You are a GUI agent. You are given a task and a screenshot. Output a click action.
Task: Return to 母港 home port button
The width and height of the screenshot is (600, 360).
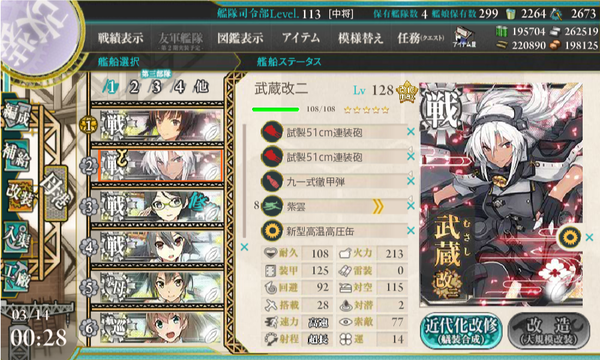pyautogui.click(x=56, y=194)
